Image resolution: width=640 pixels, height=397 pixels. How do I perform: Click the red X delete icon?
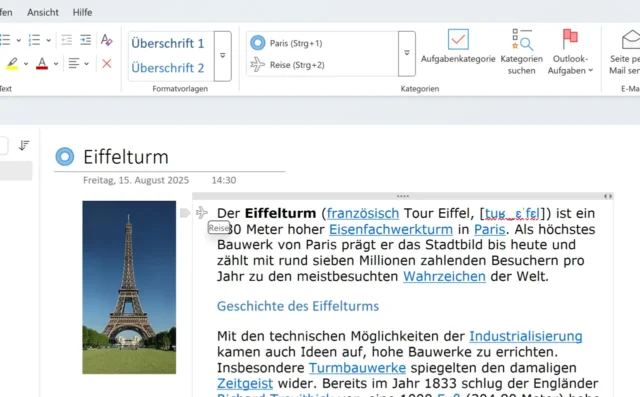[107, 64]
